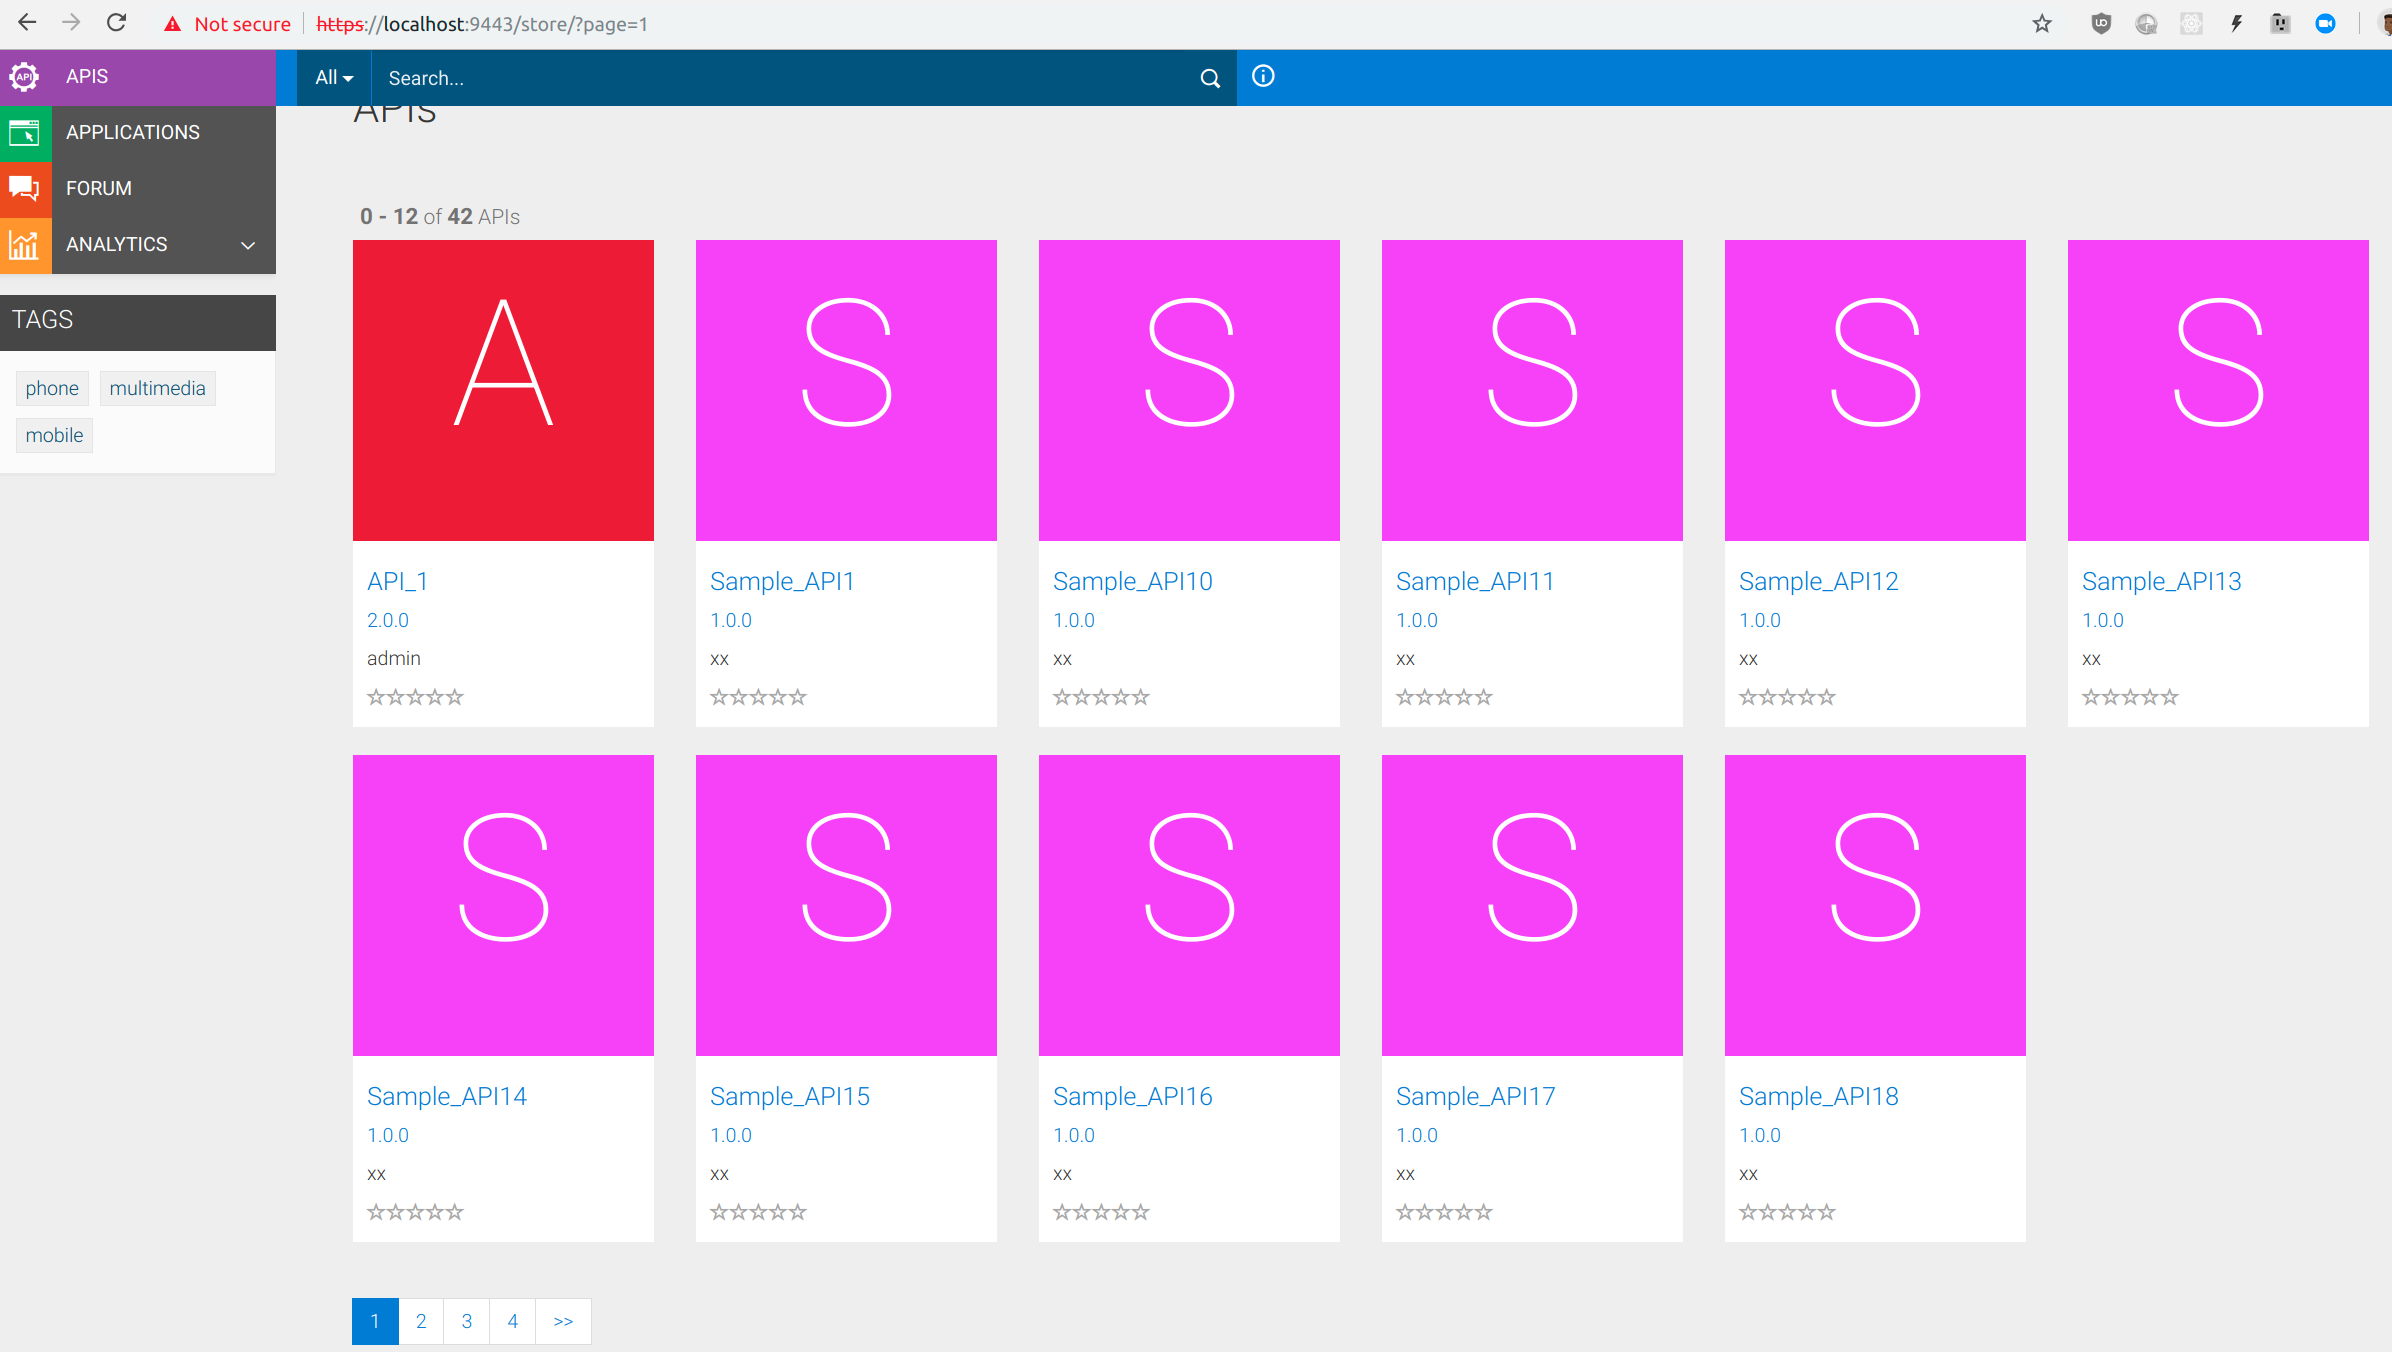Click the search info help icon
The width and height of the screenshot is (2392, 1352).
[1263, 77]
